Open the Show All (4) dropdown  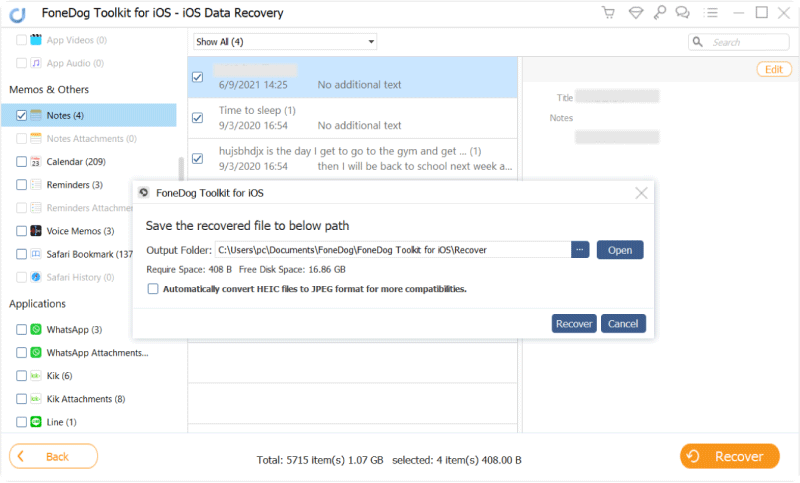[285, 42]
